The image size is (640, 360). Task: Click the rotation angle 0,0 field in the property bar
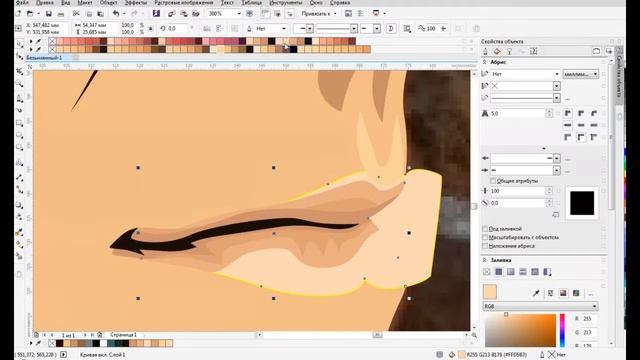click(x=177, y=29)
